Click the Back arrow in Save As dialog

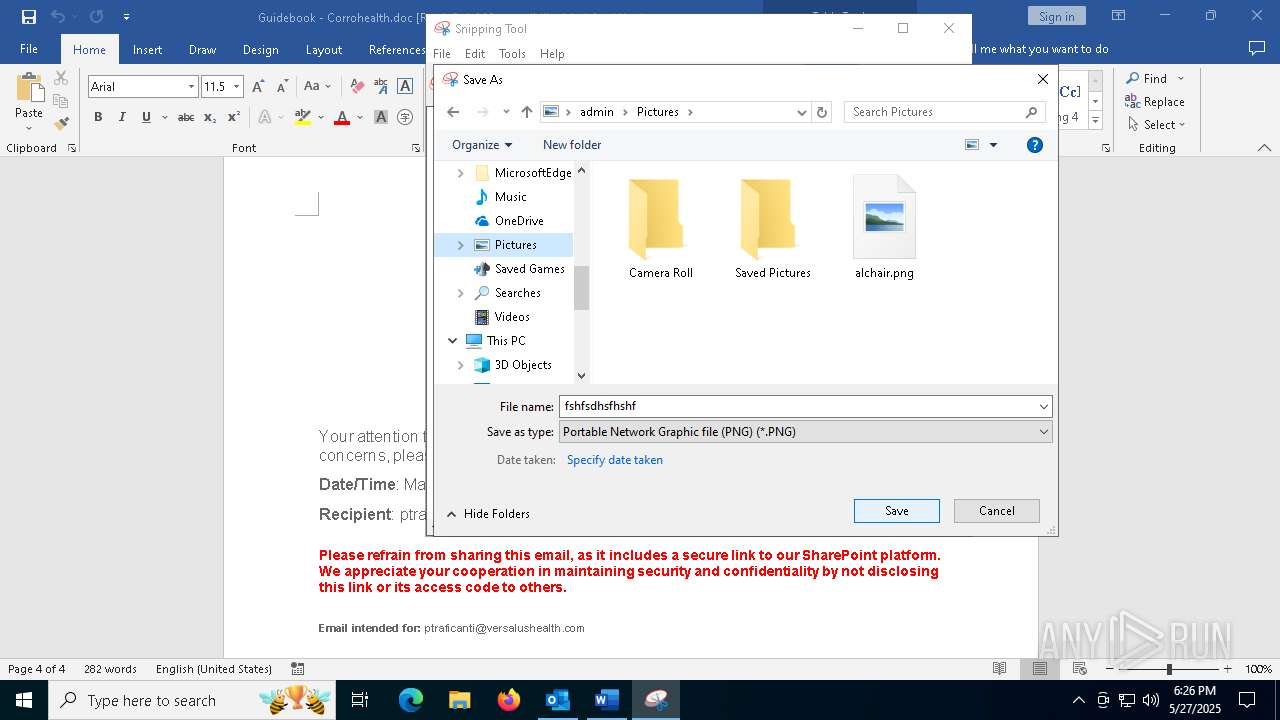click(x=453, y=112)
